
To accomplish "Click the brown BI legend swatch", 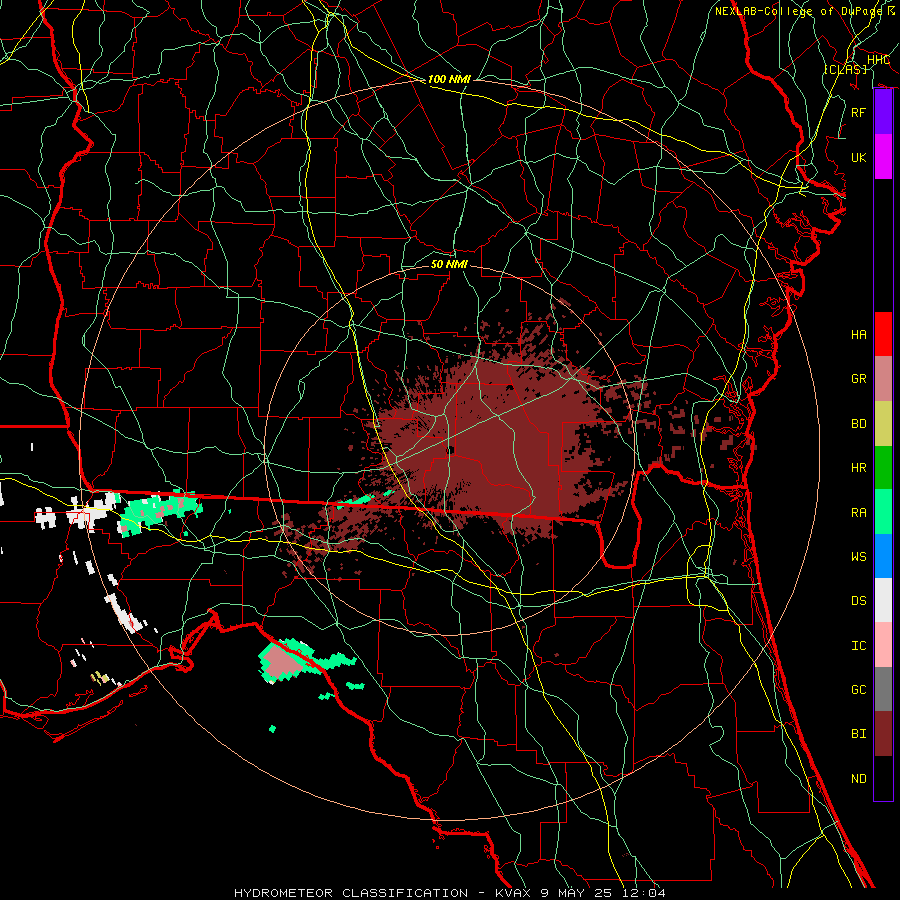I will point(883,734).
